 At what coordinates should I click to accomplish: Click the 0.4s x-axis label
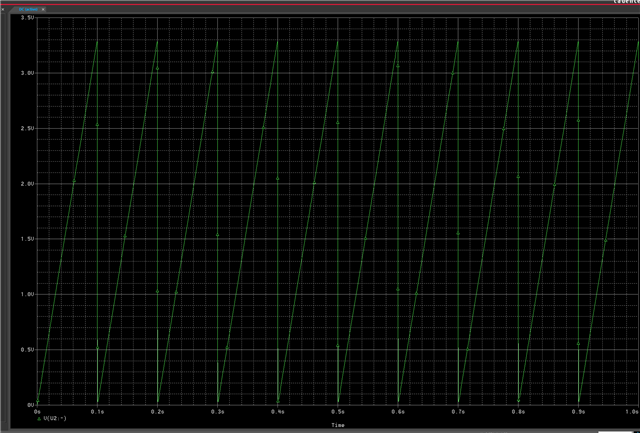[x=278, y=412]
